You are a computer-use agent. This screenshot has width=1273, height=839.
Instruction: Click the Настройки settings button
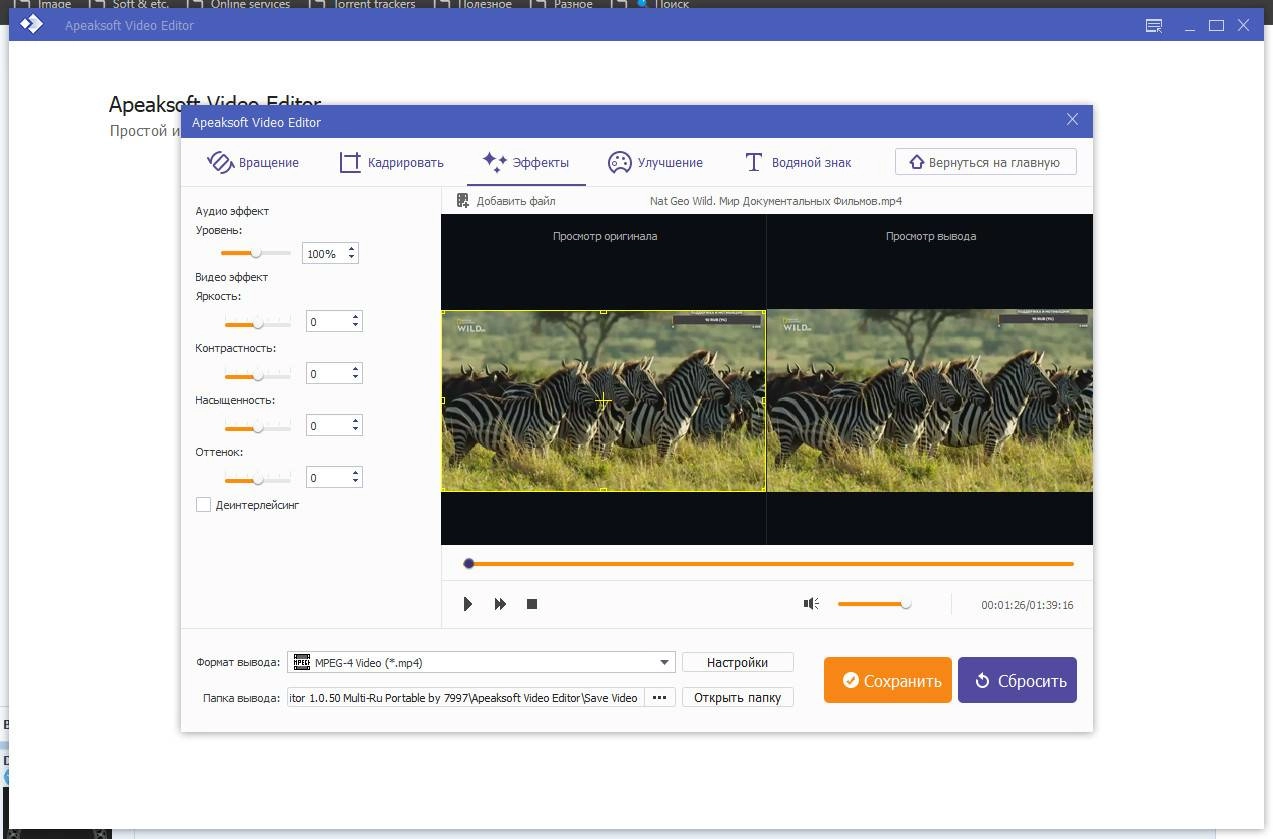pyautogui.click(x=738, y=662)
